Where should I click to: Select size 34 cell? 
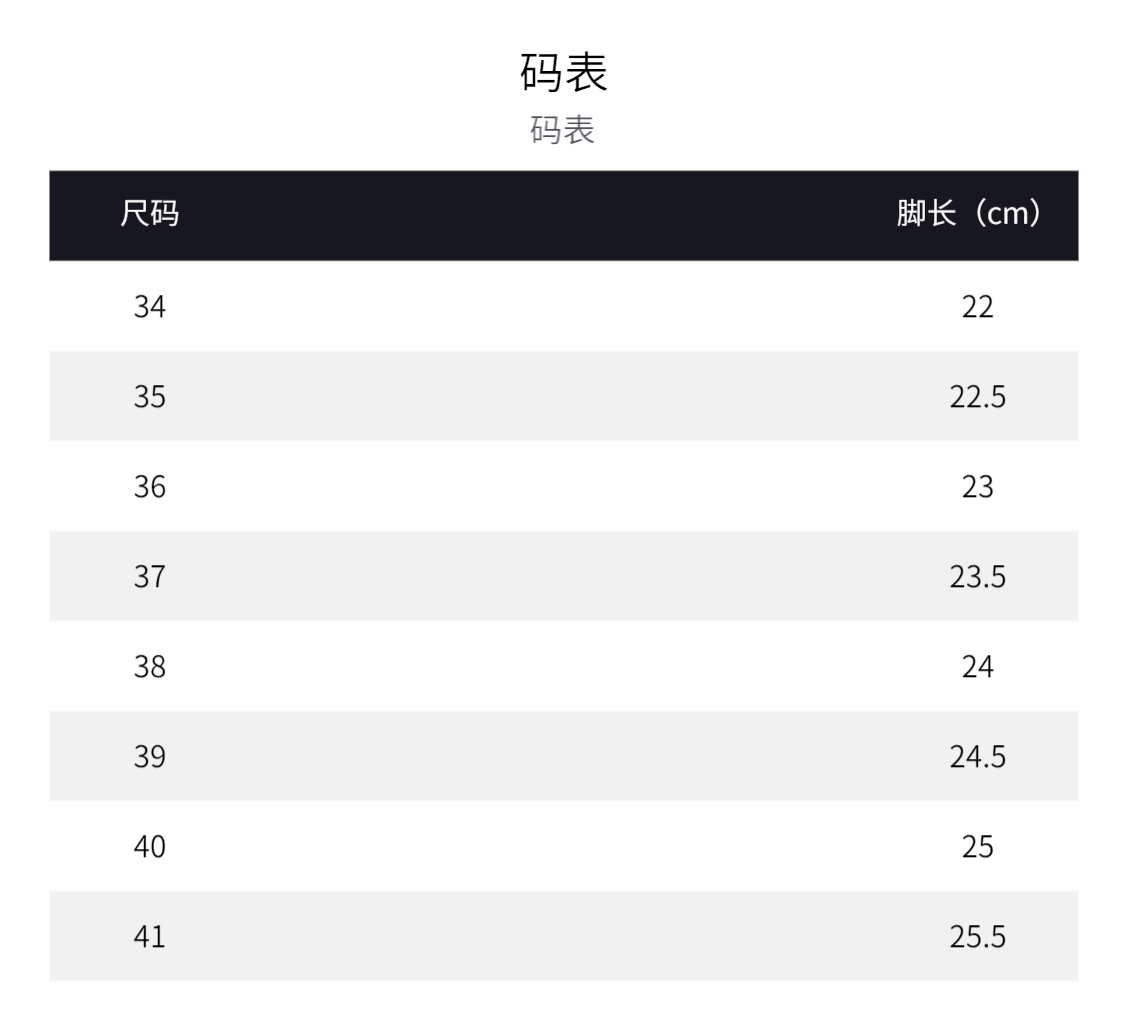click(x=149, y=306)
